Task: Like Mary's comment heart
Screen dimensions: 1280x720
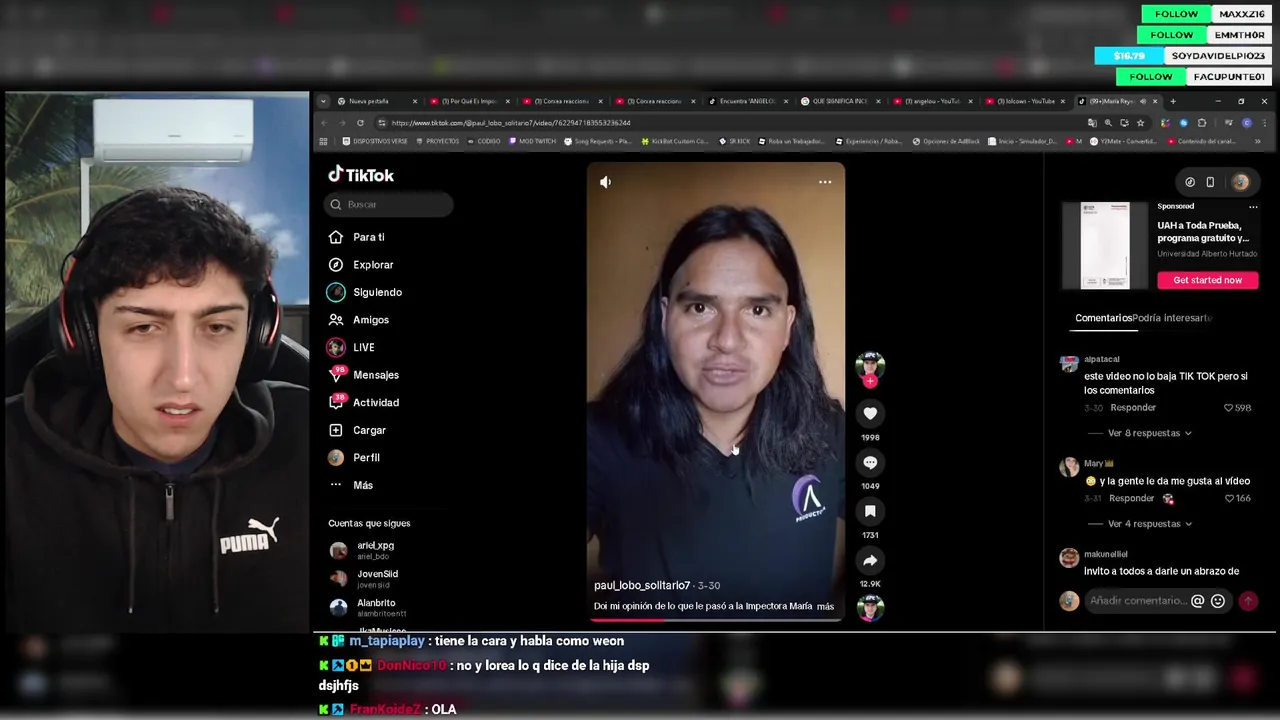Action: [x=1229, y=498]
